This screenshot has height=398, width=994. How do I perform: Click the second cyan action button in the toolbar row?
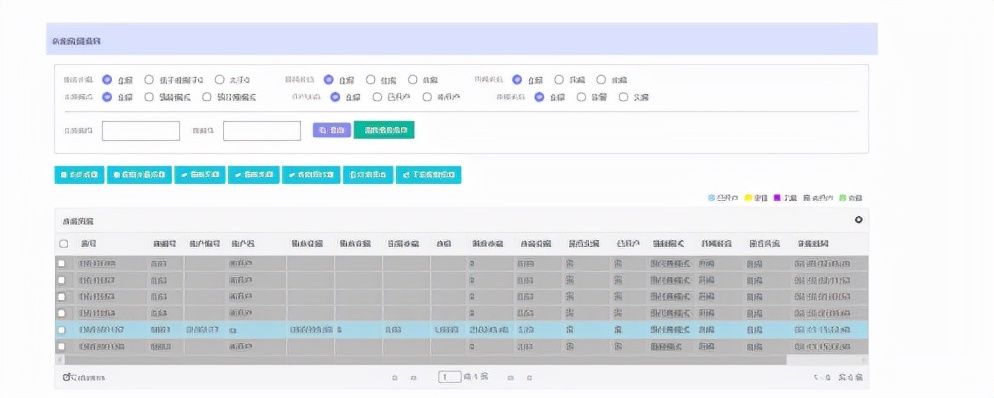[139, 175]
